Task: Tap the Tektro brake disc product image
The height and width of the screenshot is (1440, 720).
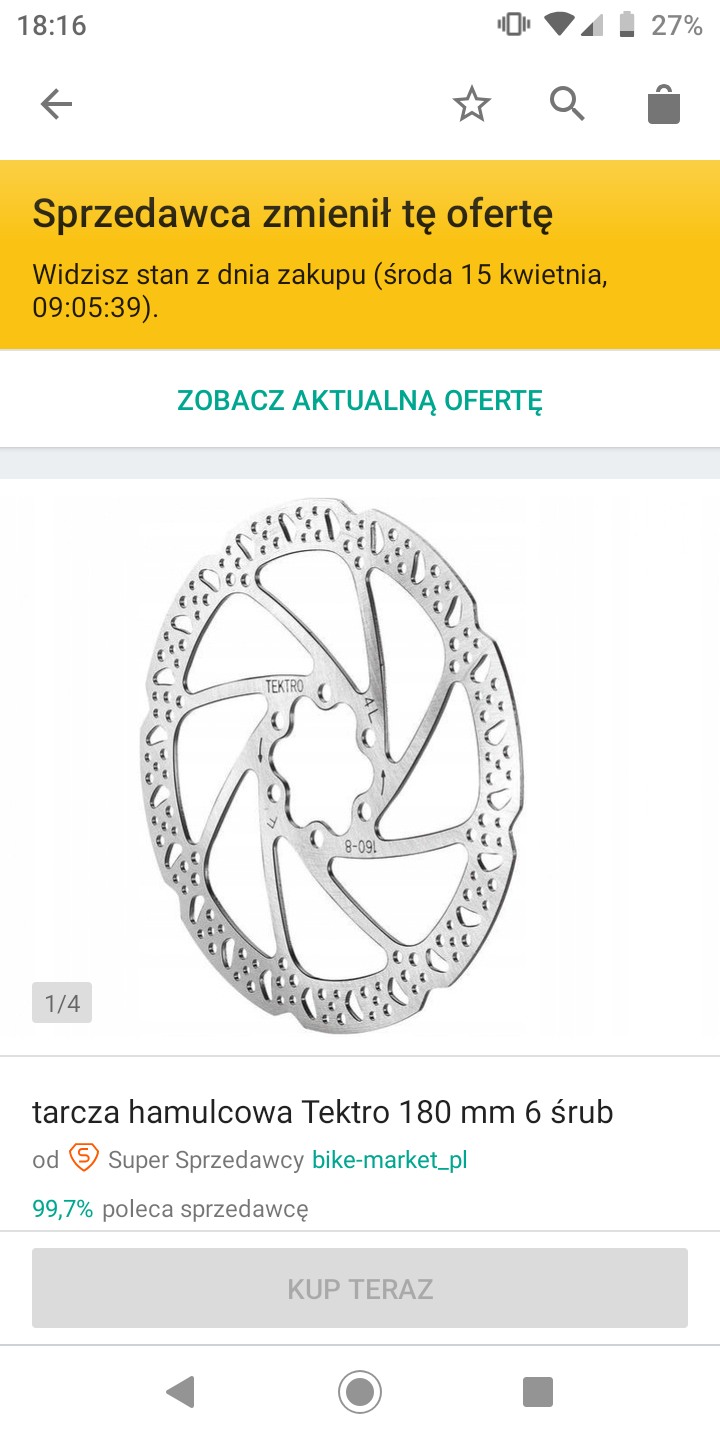Action: [332, 765]
